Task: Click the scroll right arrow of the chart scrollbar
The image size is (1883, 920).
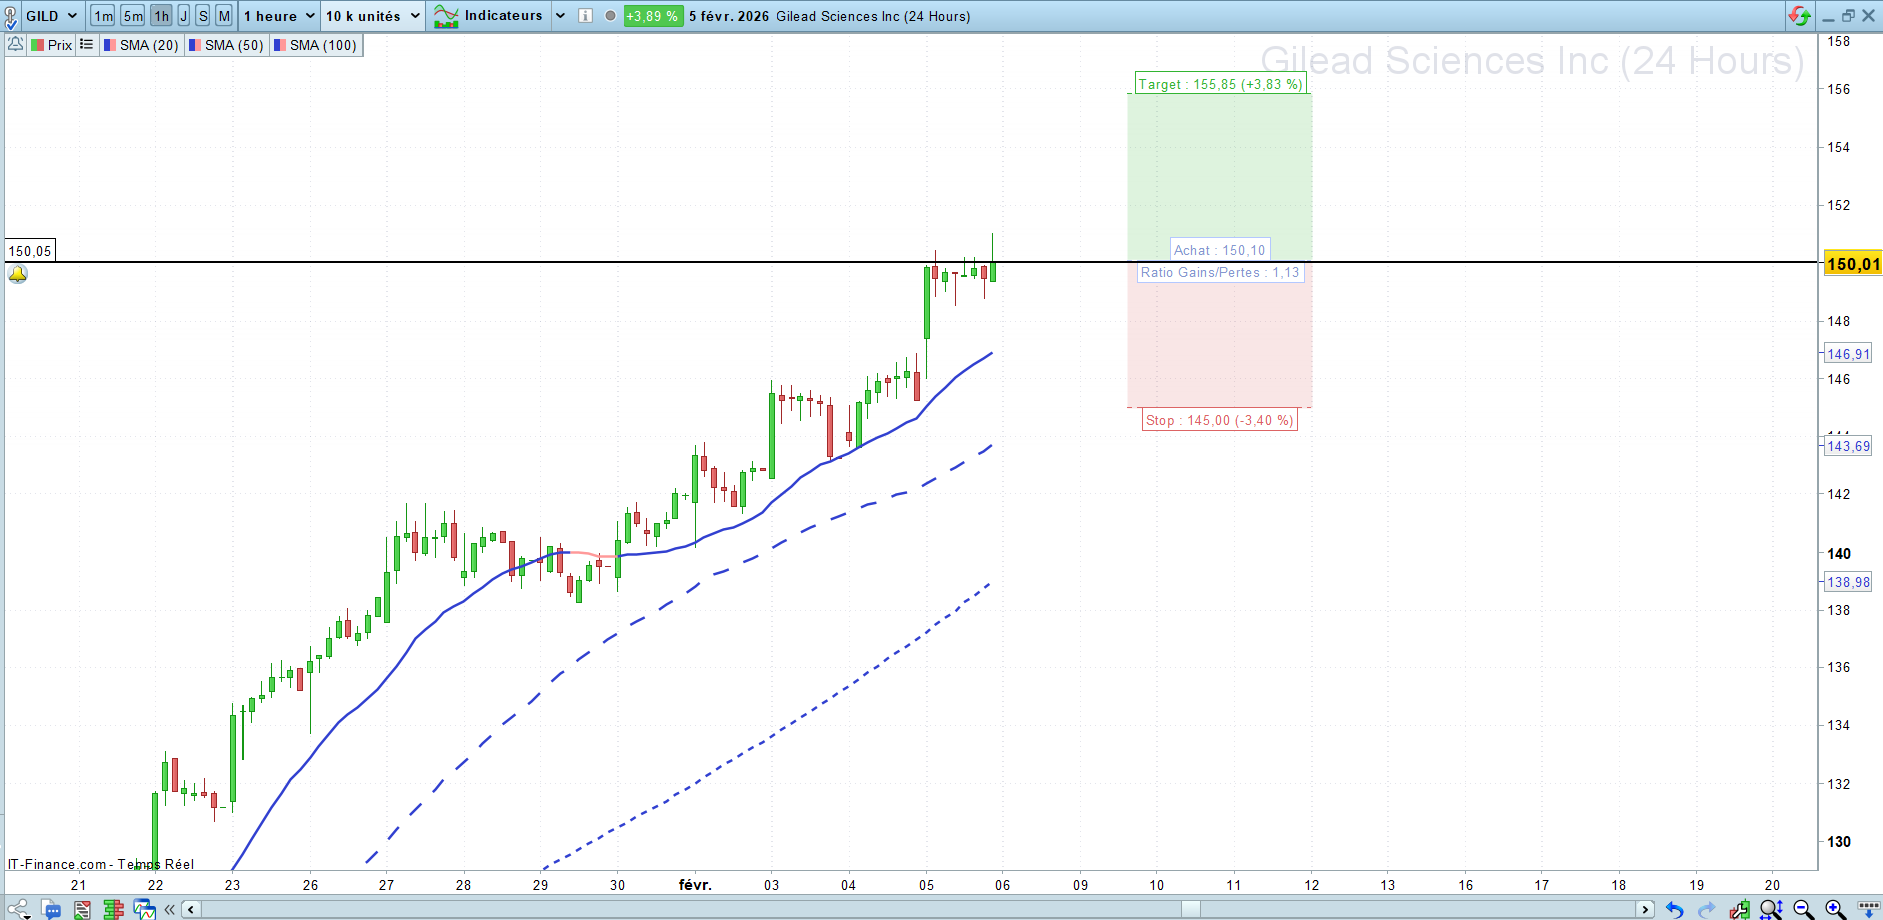Action: coord(1645,909)
